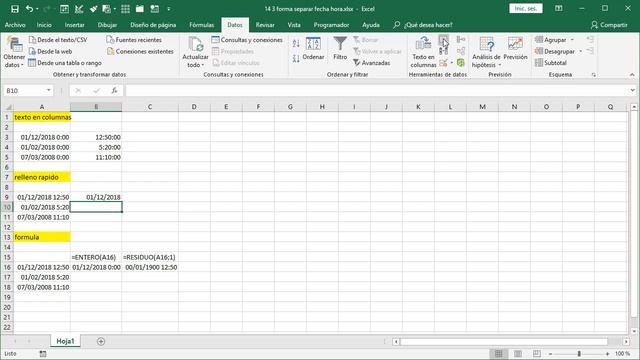This screenshot has height=360, width=640.
Task: Open the undo history dropdown arrow
Action: [37, 9]
